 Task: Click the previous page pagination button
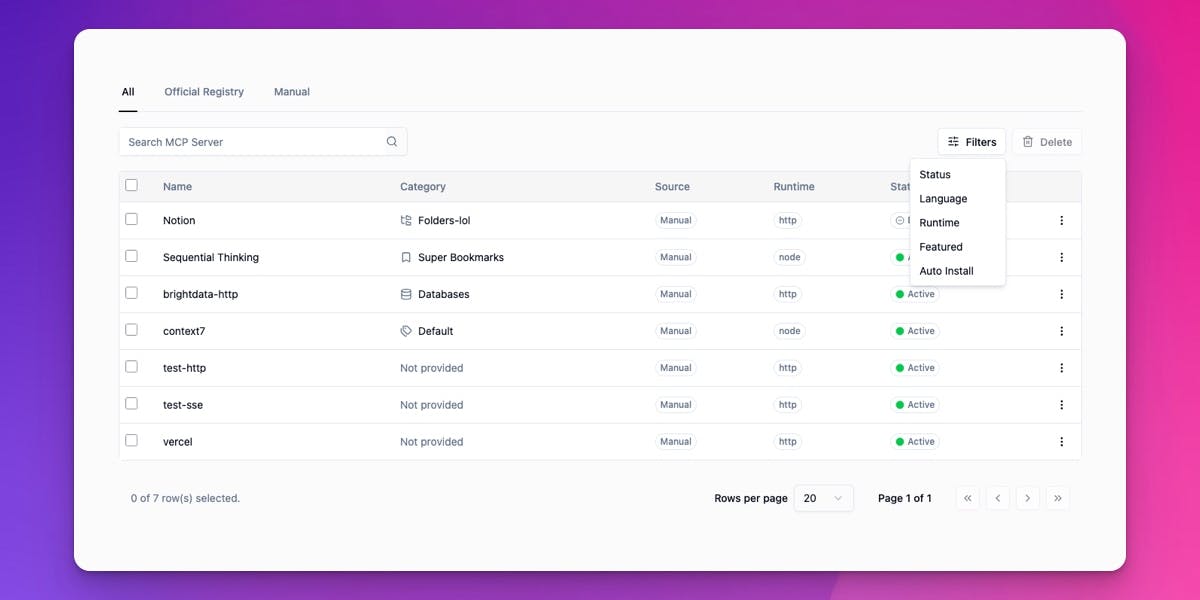coord(997,497)
